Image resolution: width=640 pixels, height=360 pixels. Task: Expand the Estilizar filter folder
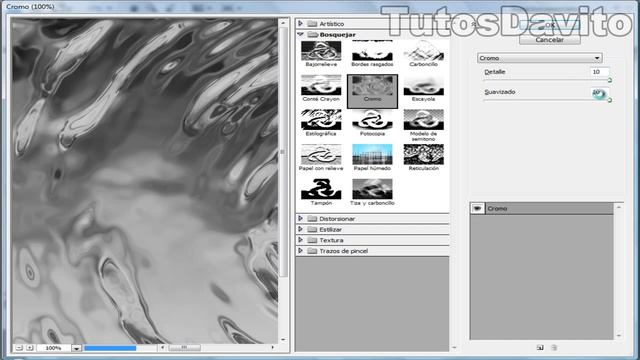click(300, 229)
